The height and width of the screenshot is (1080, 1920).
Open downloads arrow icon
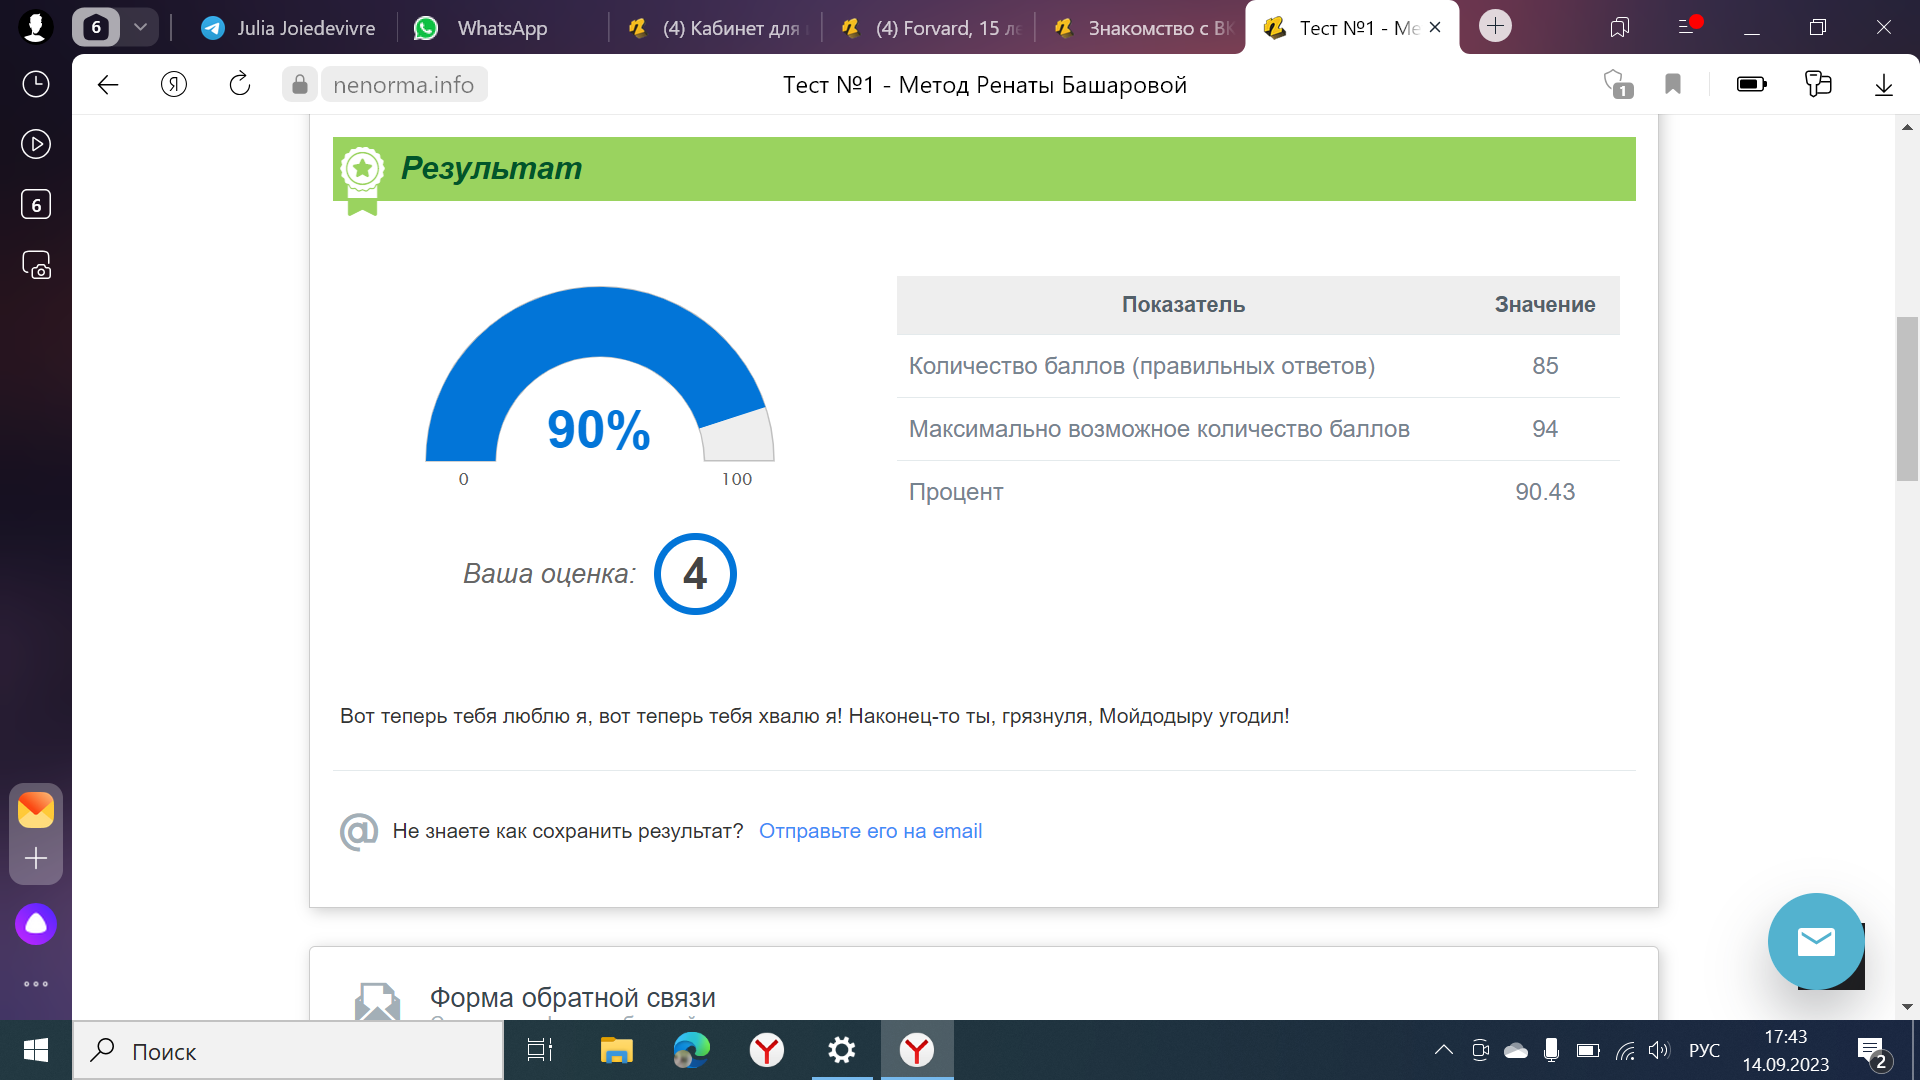point(1883,85)
